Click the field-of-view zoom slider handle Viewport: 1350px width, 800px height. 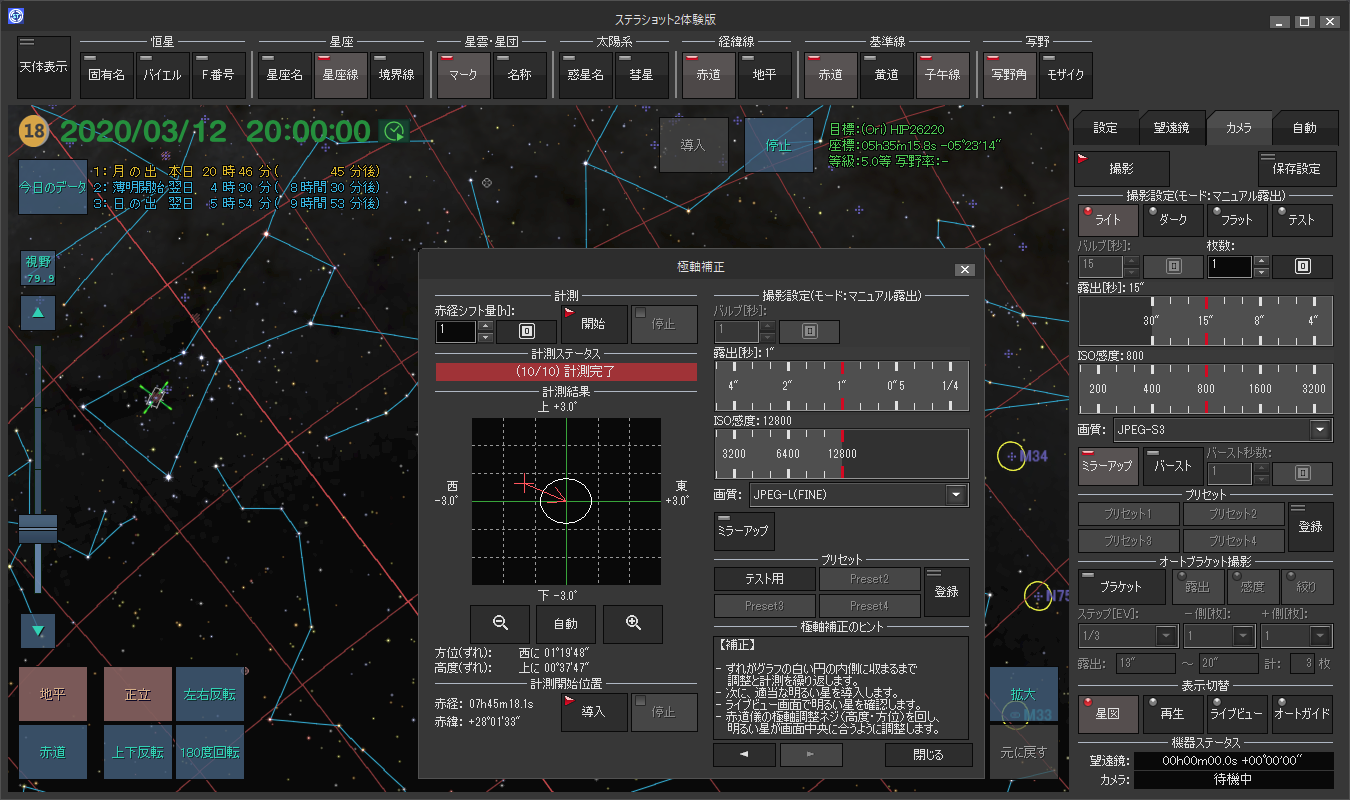pyautogui.click(x=38, y=529)
